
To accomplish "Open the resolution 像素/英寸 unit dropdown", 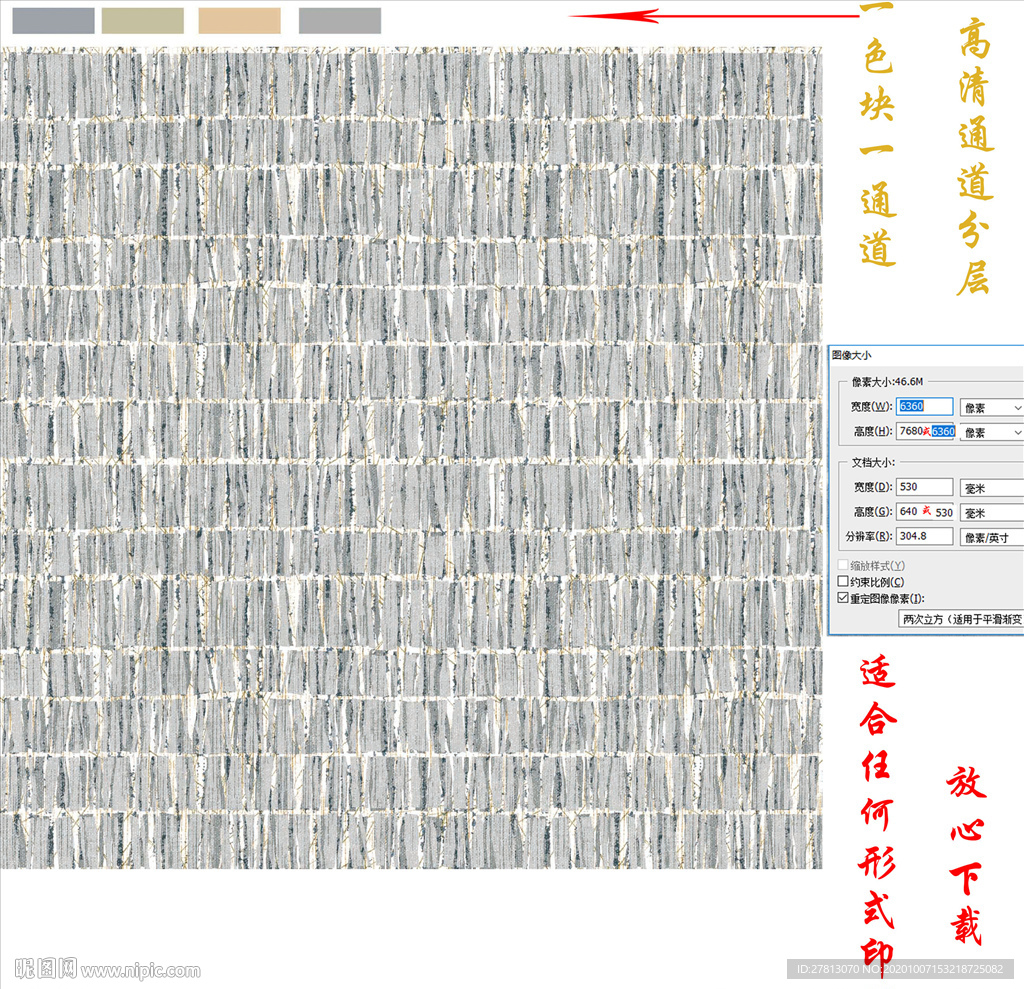I will (x=991, y=537).
